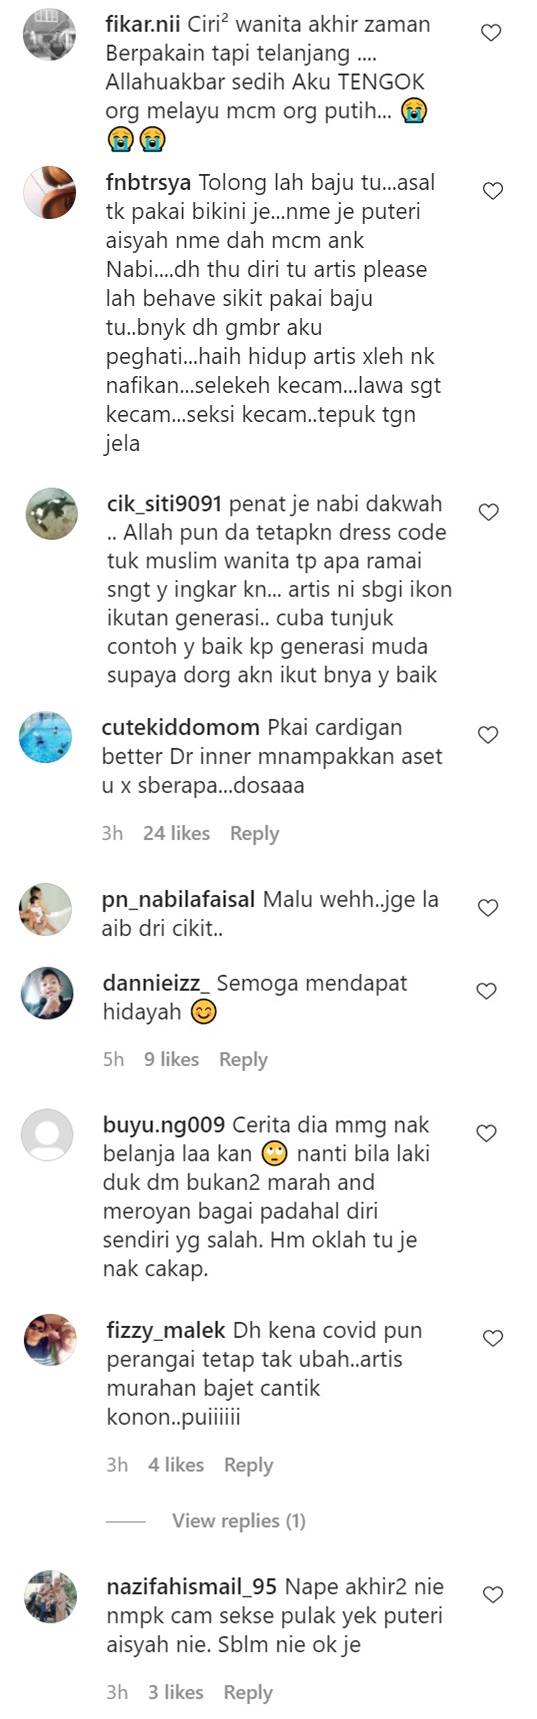Like buyu.ng009's comment
537x1719 pixels.
pyautogui.click(x=486, y=1133)
